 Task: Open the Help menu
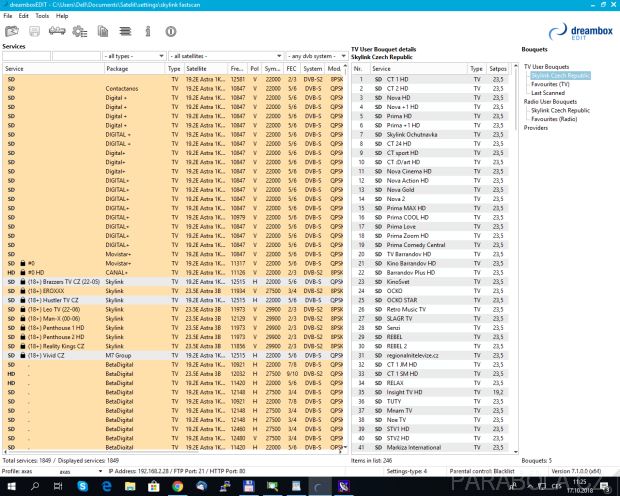pos(62,16)
